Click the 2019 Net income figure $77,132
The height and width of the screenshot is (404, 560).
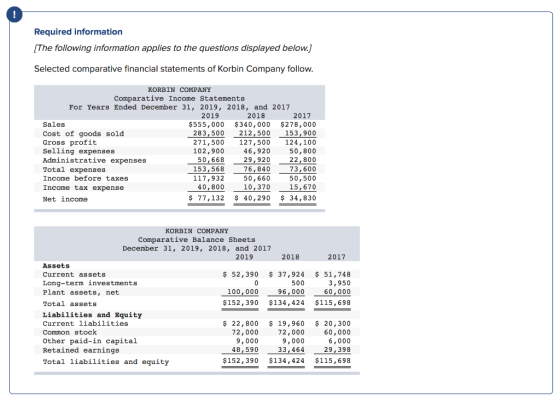[206, 198]
